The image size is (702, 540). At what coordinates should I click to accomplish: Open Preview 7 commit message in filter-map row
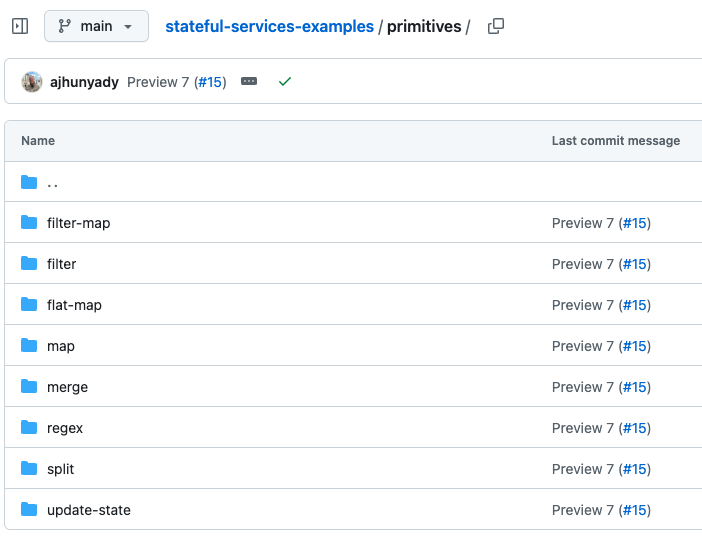point(582,223)
